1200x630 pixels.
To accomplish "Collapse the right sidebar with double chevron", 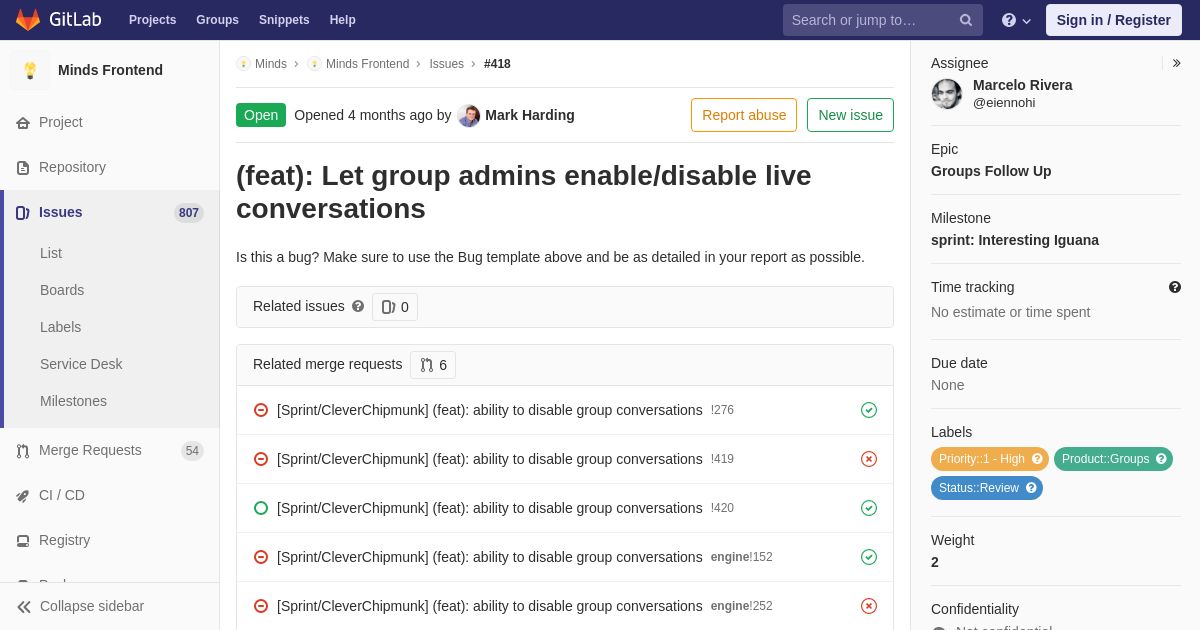I will pos(1176,63).
